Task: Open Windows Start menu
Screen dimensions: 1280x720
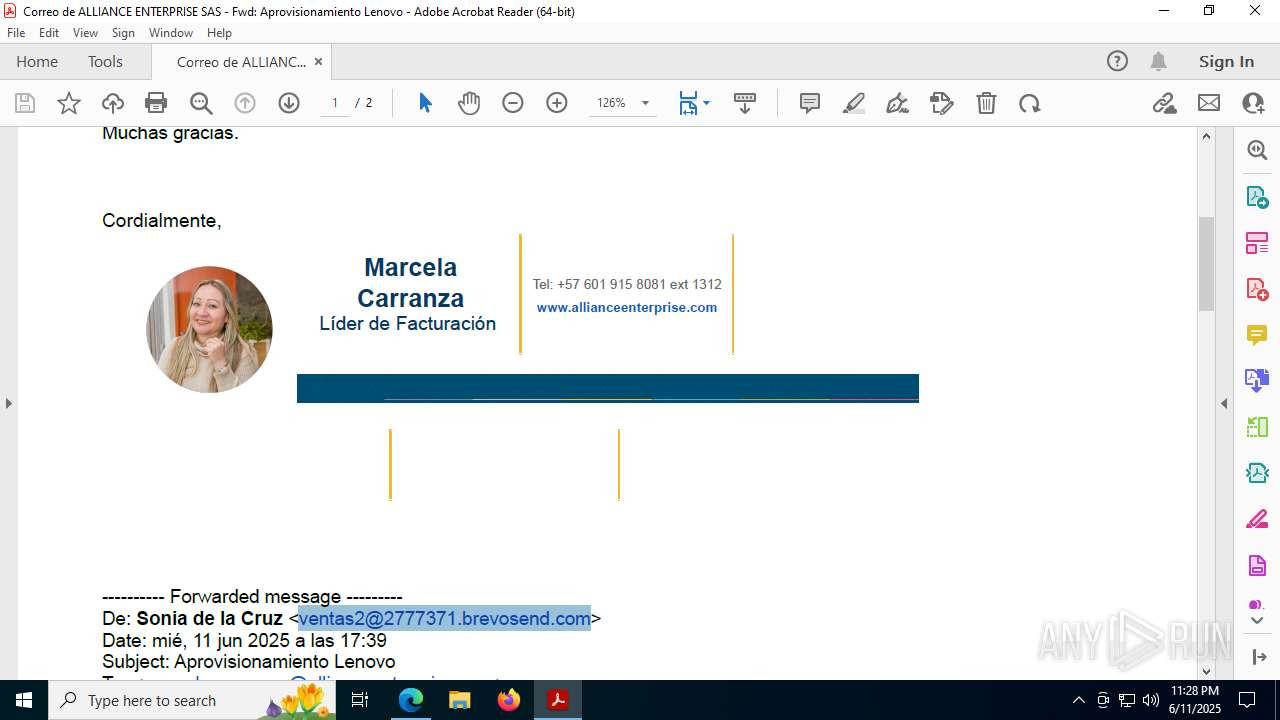Action: tap(23, 700)
